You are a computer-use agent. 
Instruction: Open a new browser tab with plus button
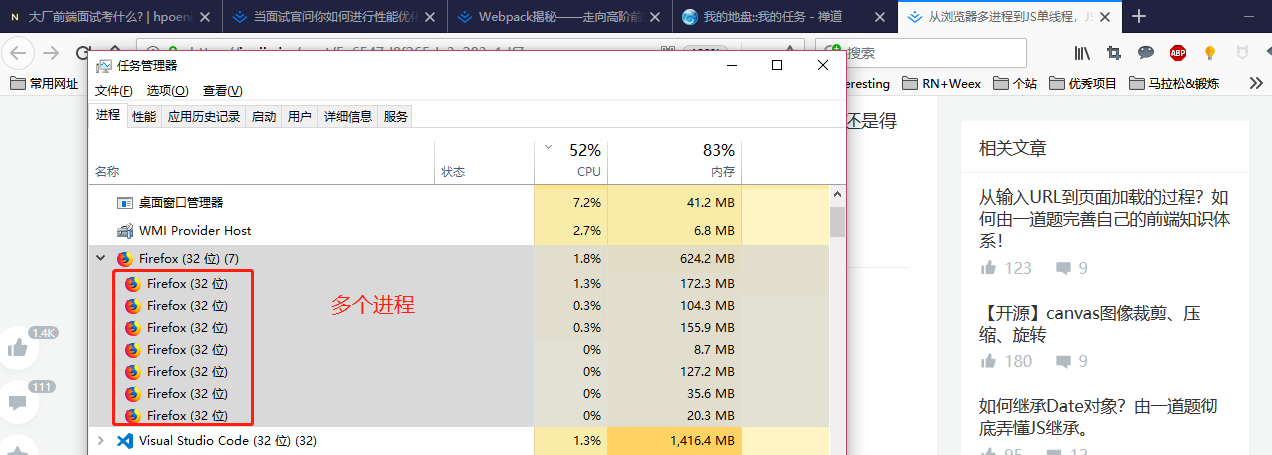(x=1139, y=16)
